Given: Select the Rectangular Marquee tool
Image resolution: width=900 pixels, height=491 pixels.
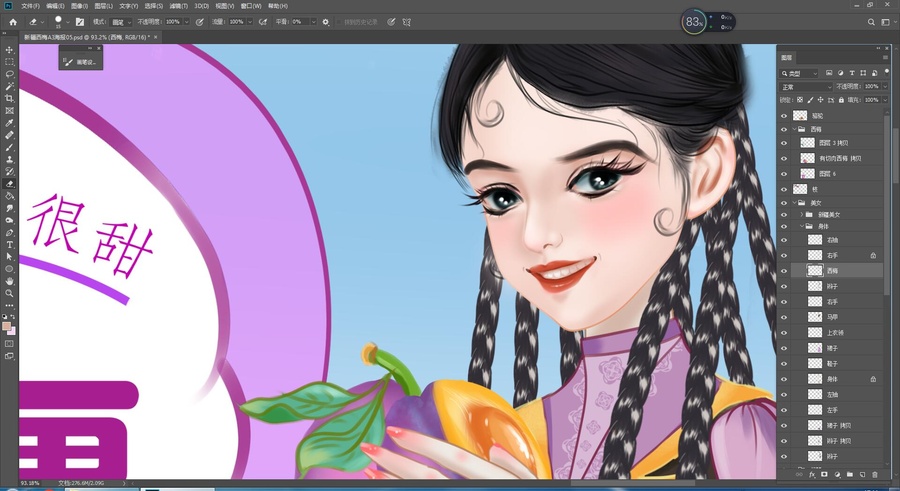Looking at the screenshot, I should coord(9,62).
